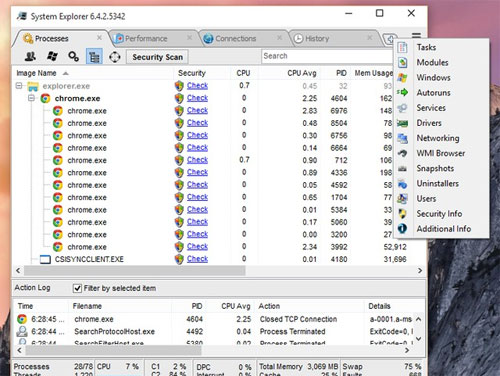This screenshot has height=376, width=500.
Task: Click the Mem Usage column header
Action: point(374,73)
